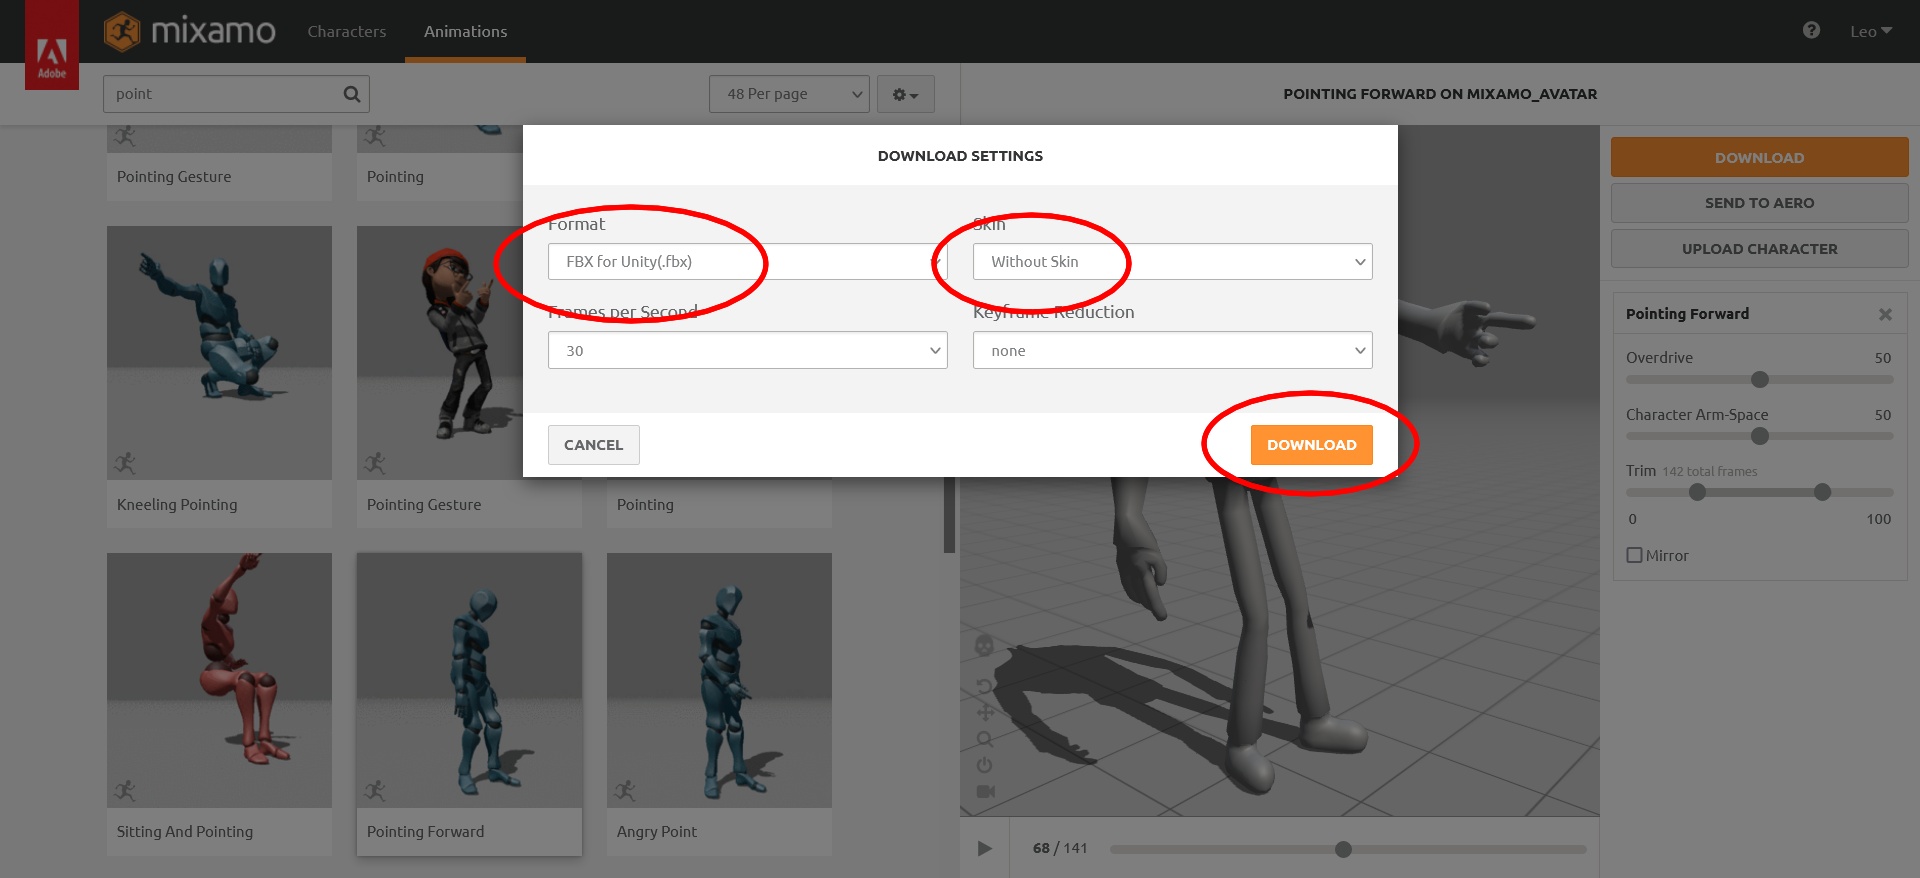Screen dimensions: 1920x878
Task: Open the help question mark icon
Action: (x=1811, y=30)
